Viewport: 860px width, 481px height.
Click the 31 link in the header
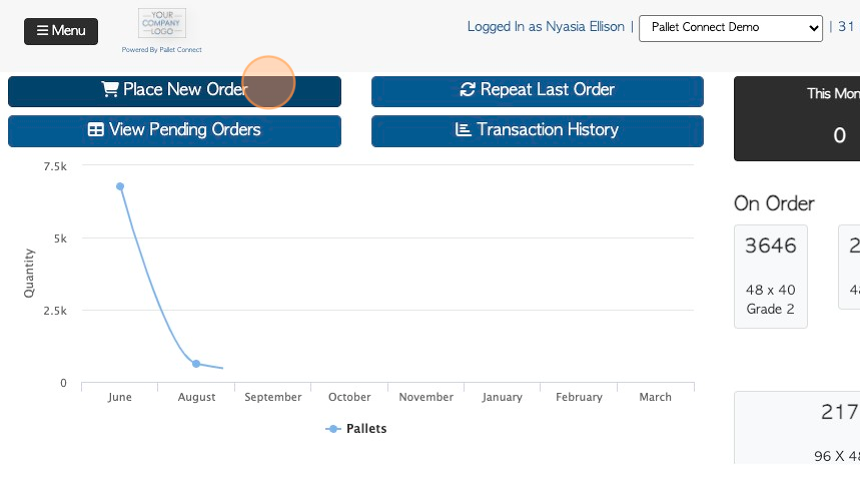tap(846, 27)
